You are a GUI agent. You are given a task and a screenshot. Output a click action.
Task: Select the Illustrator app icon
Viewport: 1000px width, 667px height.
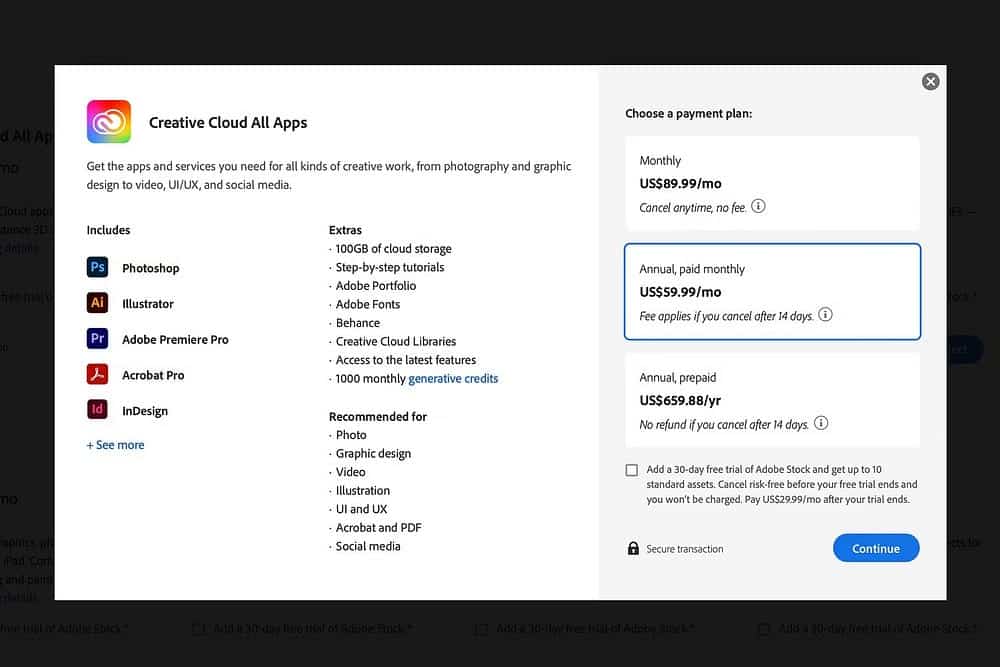(x=97, y=303)
